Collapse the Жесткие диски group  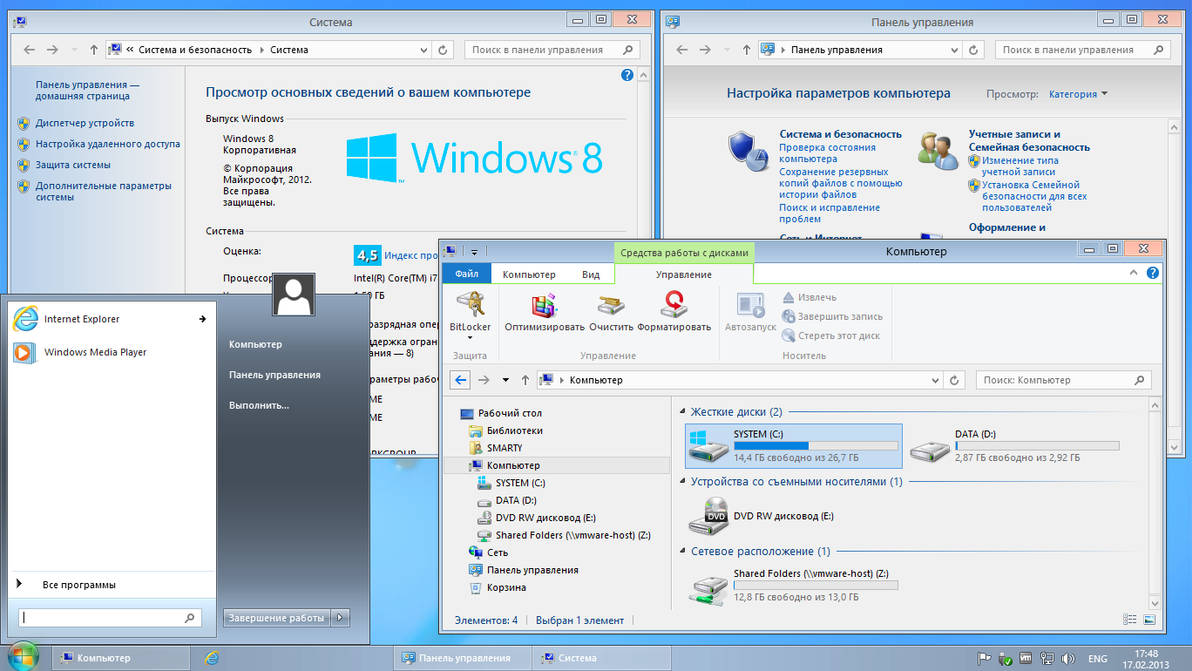tap(683, 412)
